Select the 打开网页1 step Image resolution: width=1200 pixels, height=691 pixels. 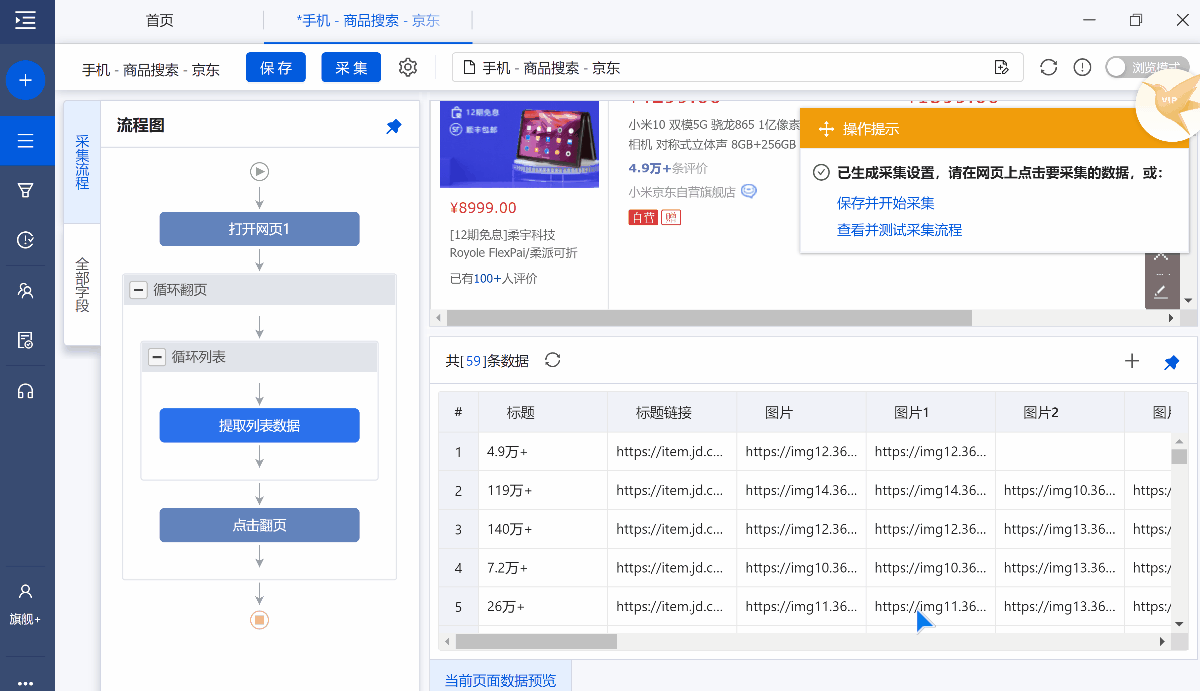[x=259, y=229]
